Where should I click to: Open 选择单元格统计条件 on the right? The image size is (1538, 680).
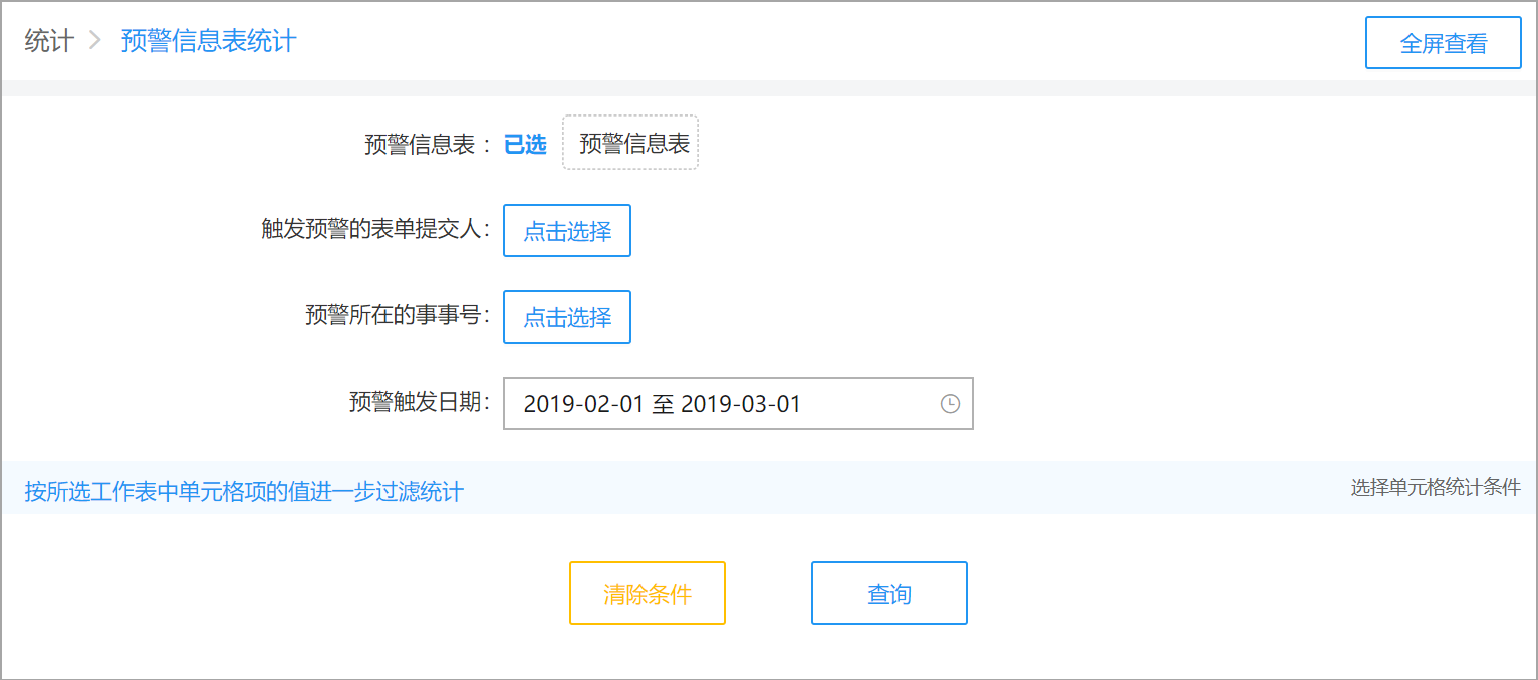(x=1435, y=487)
